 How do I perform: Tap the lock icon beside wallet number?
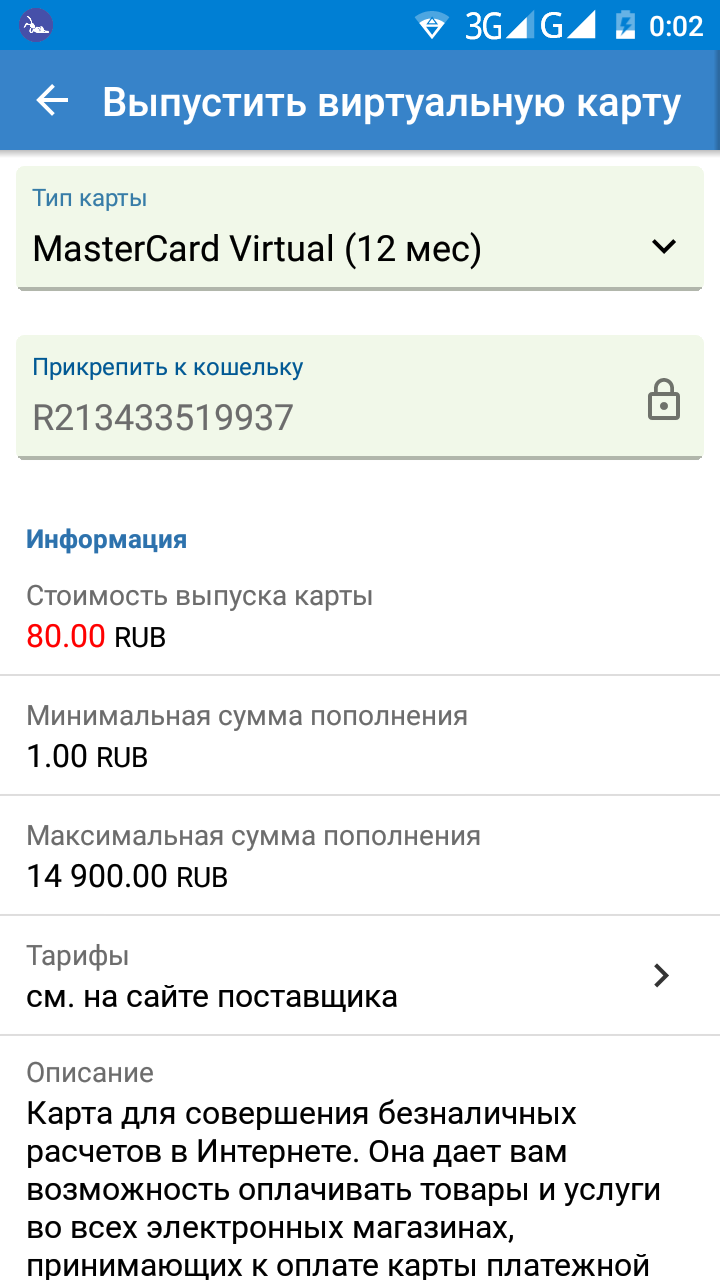pyautogui.click(x=664, y=402)
